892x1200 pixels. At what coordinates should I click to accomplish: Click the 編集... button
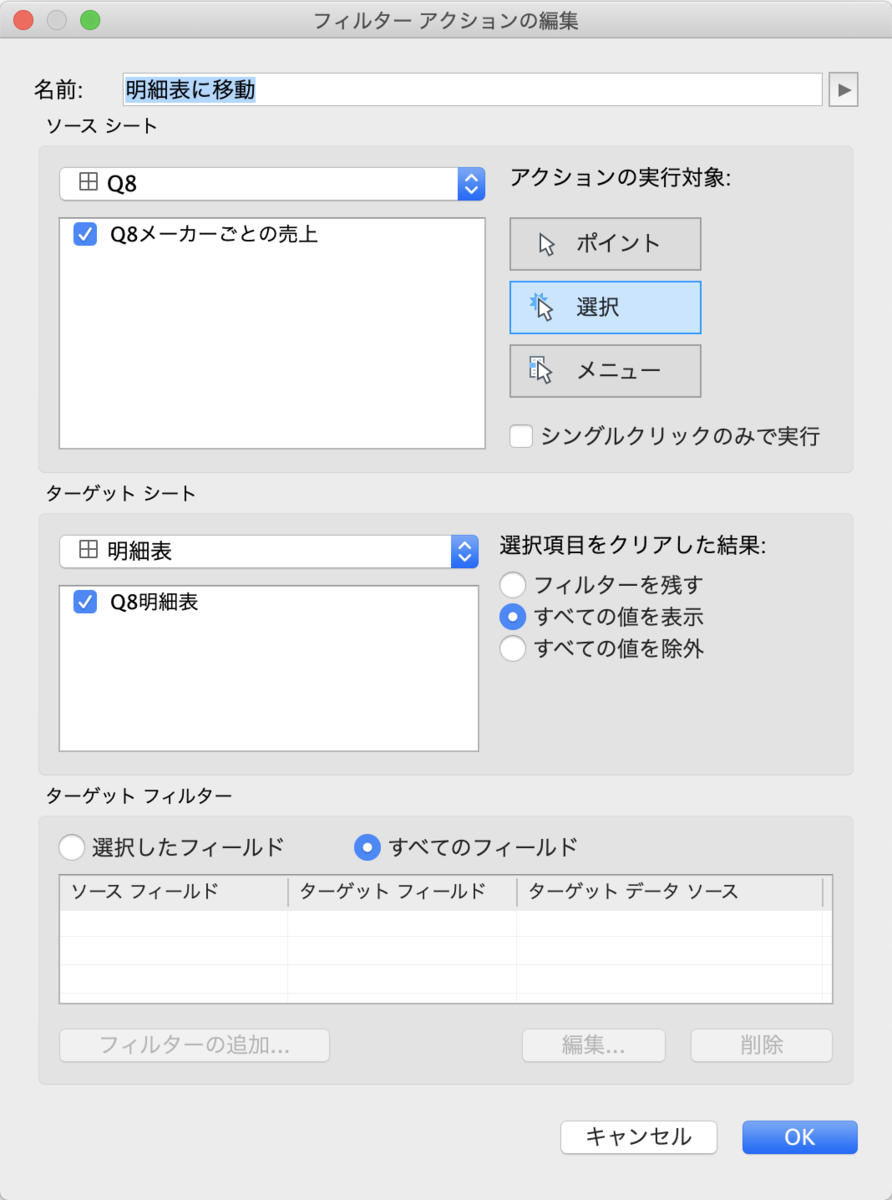(x=594, y=1045)
